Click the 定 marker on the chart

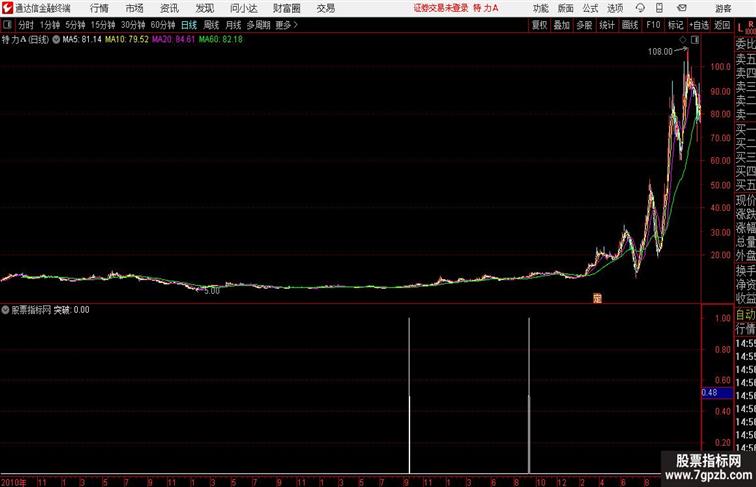pyautogui.click(x=597, y=298)
